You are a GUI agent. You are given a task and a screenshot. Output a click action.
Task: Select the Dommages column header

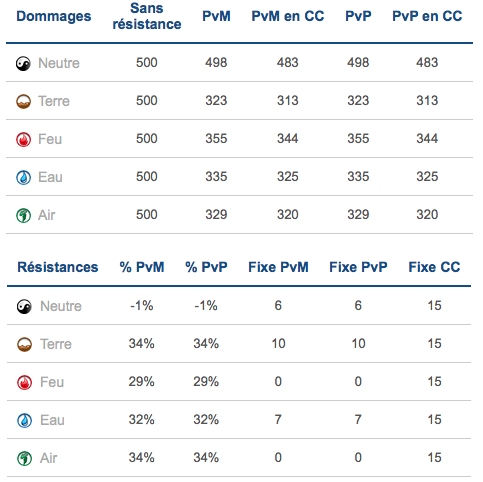point(54,16)
